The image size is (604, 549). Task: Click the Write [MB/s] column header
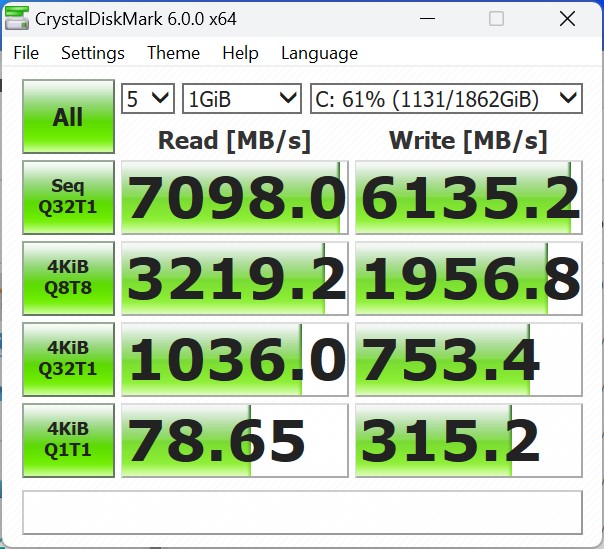click(468, 141)
